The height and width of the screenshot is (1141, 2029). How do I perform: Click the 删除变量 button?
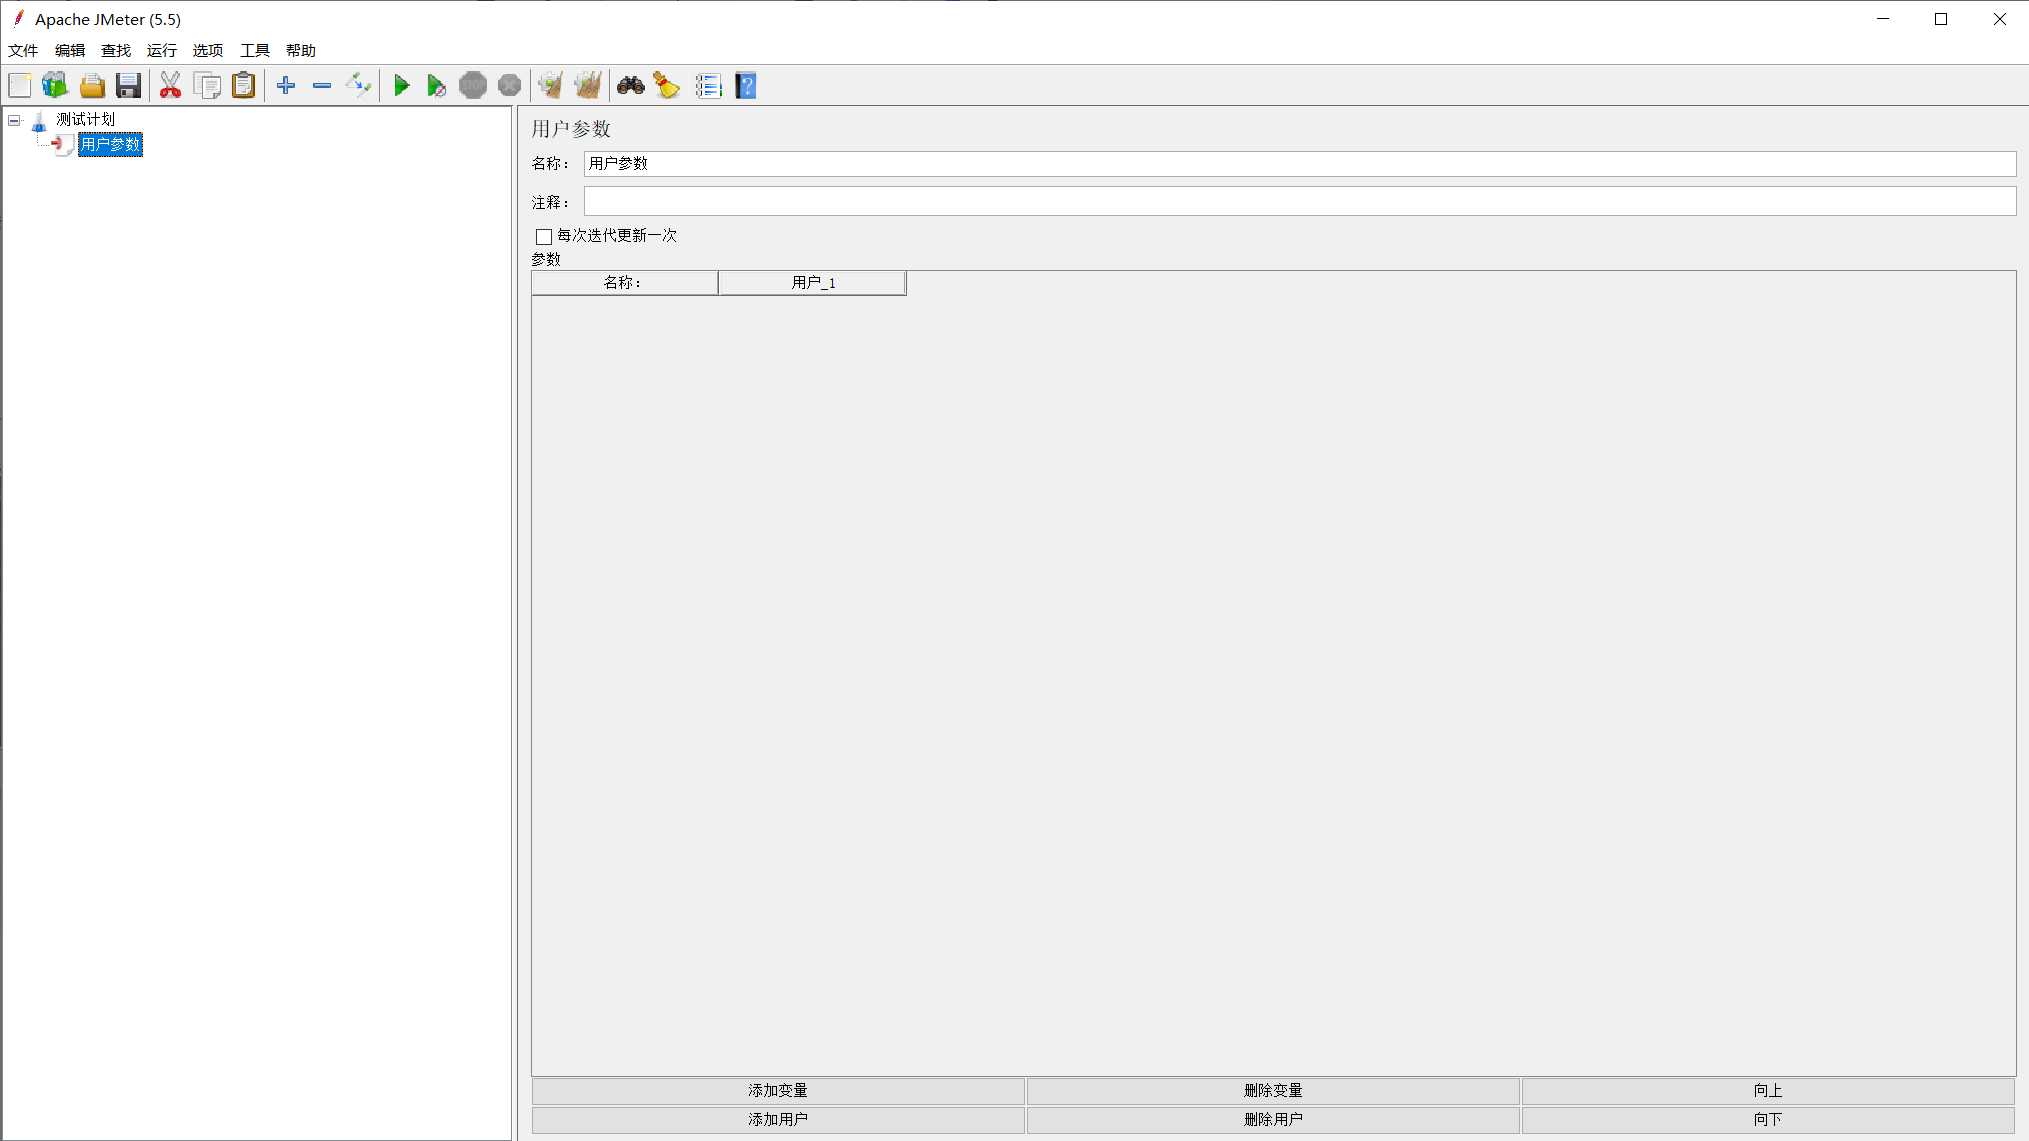pos(1273,1091)
